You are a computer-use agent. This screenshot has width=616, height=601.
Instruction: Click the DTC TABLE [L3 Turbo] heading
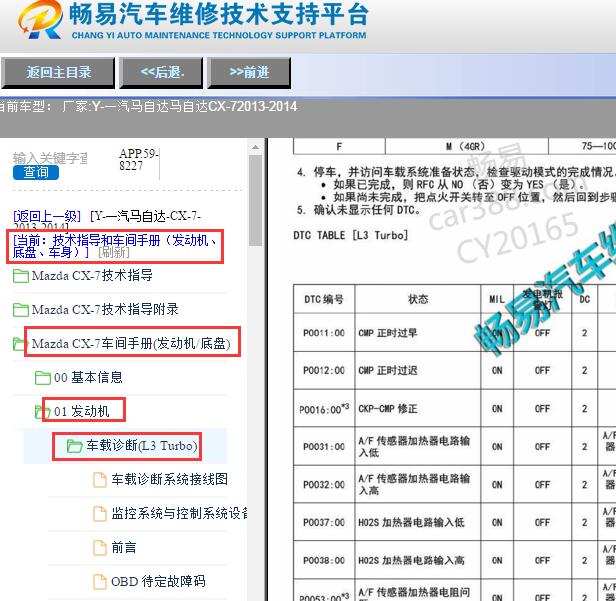(x=350, y=235)
